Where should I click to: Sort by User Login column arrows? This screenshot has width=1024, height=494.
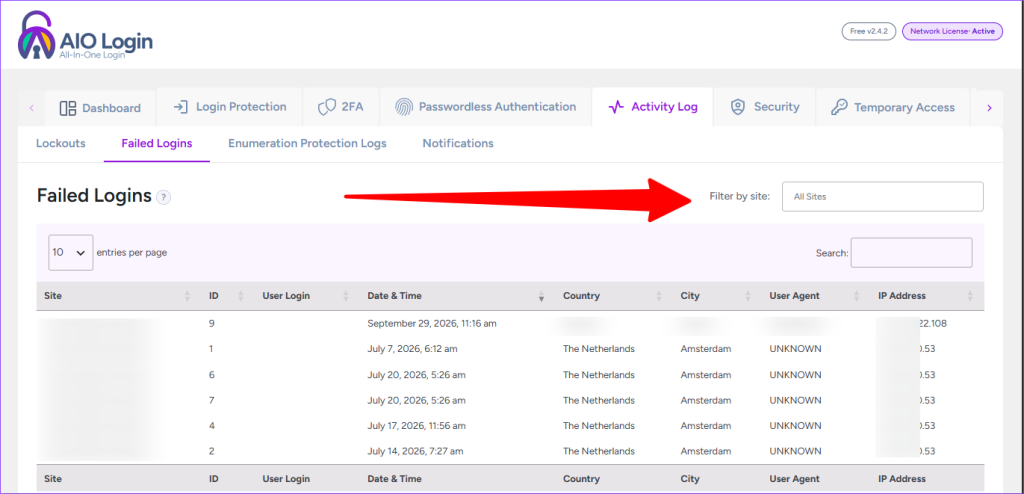pyautogui.click(x=345, y=296)
